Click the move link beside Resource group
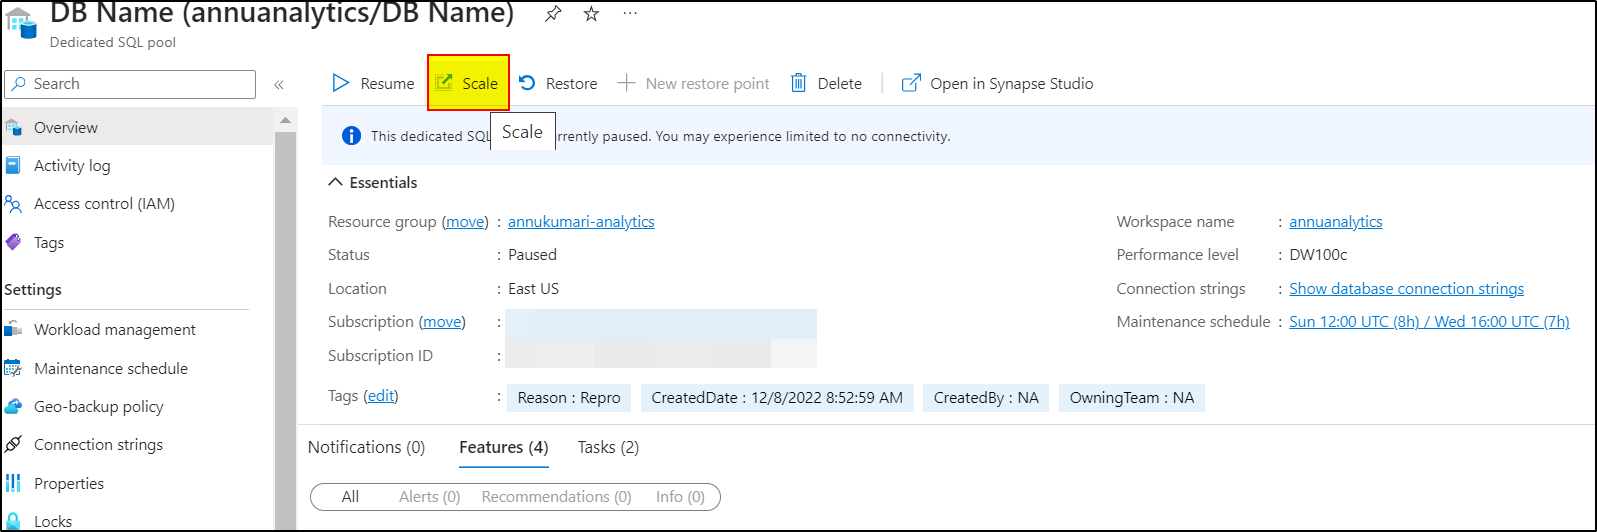The image size is (1597, 532). tap(465, 222)
